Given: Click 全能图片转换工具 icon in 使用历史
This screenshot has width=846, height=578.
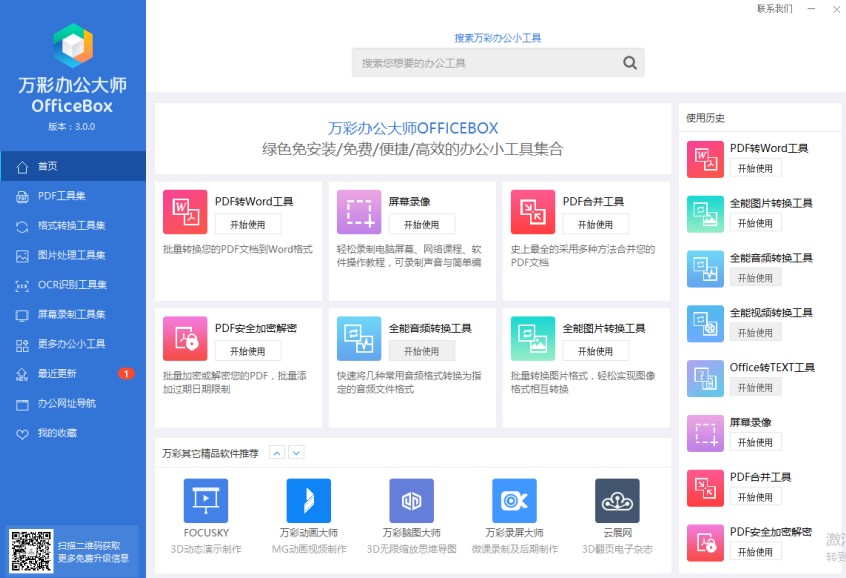Looking at the screenshot, I should pyautogui.click(x=705, y=214).
